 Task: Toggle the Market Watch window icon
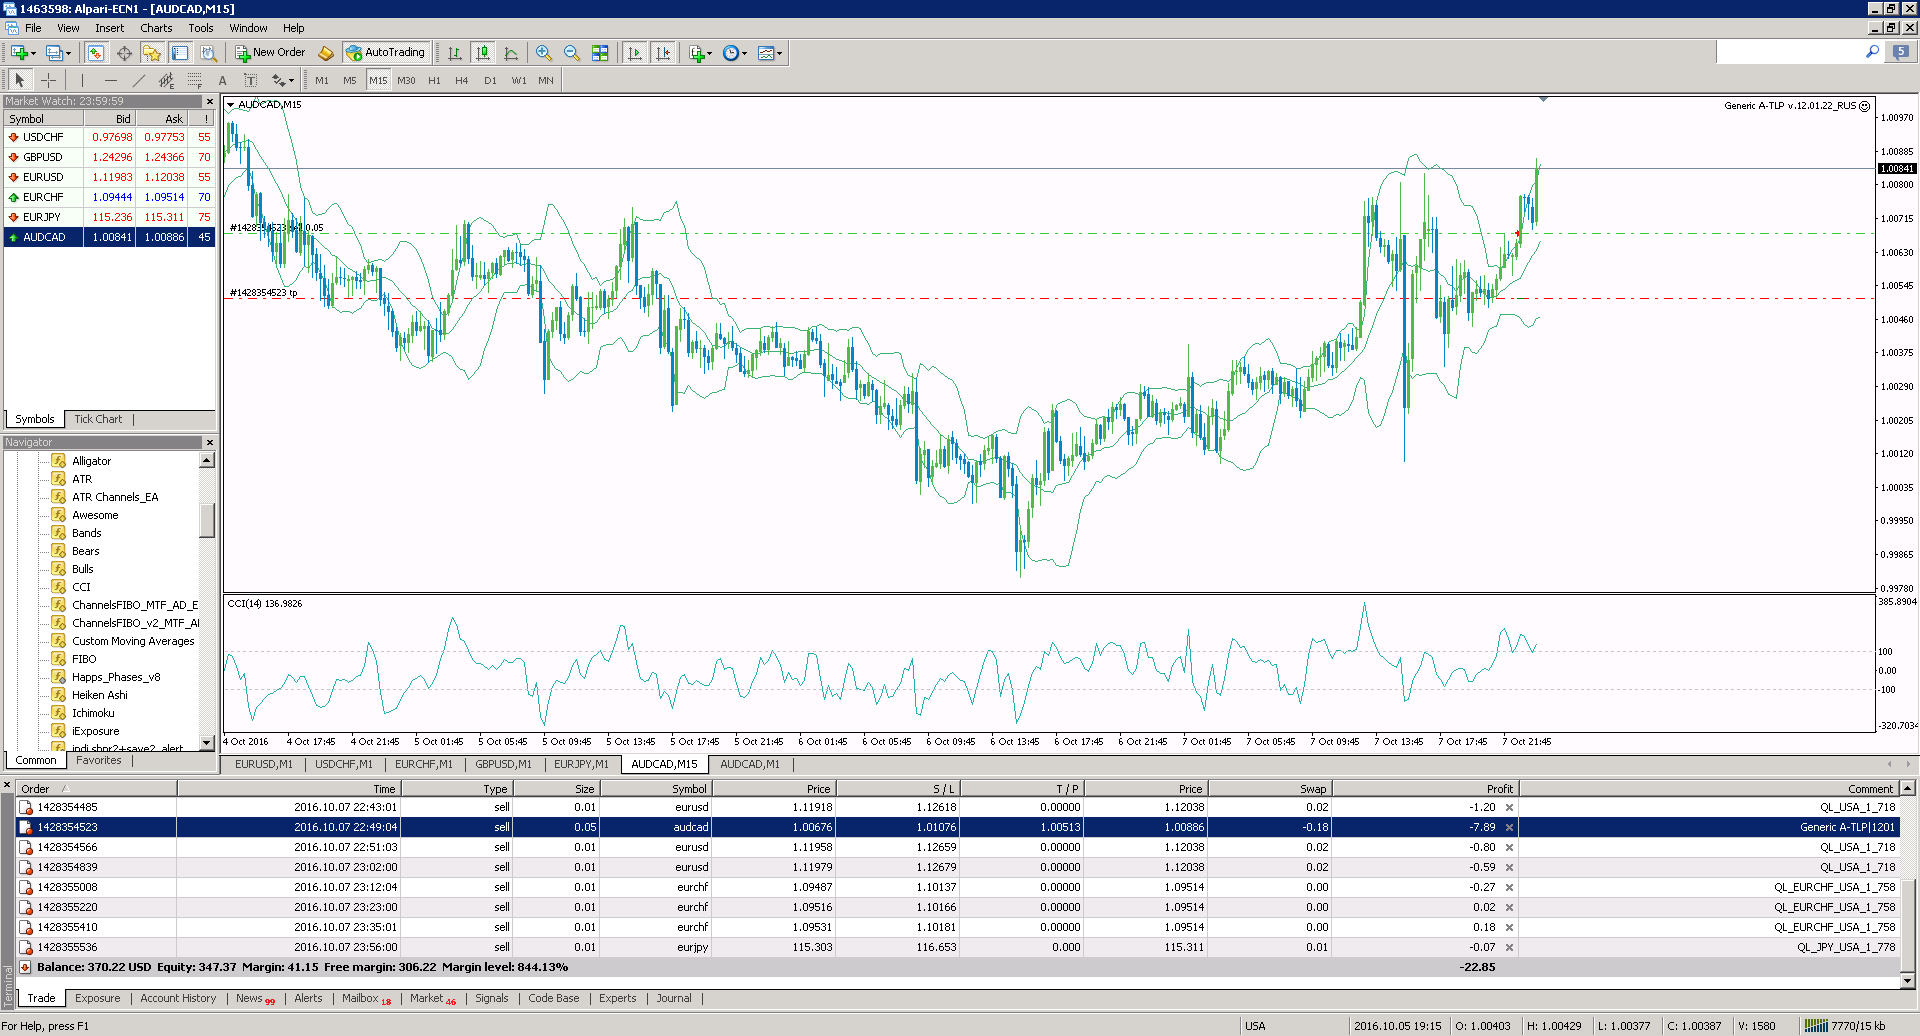96,53
